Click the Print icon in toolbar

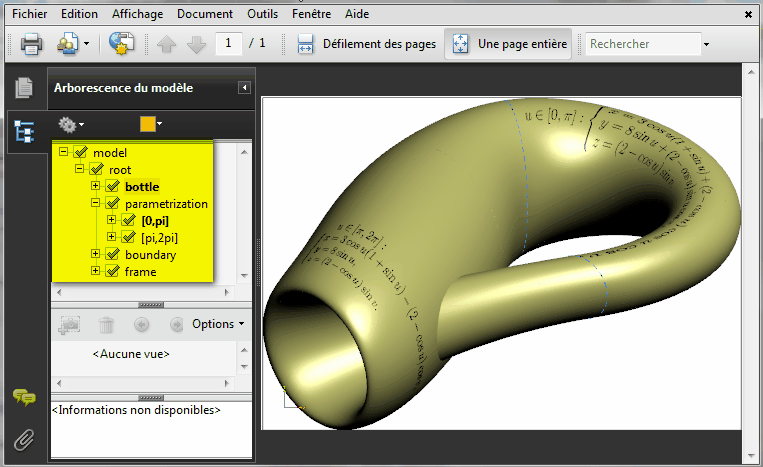31,44
